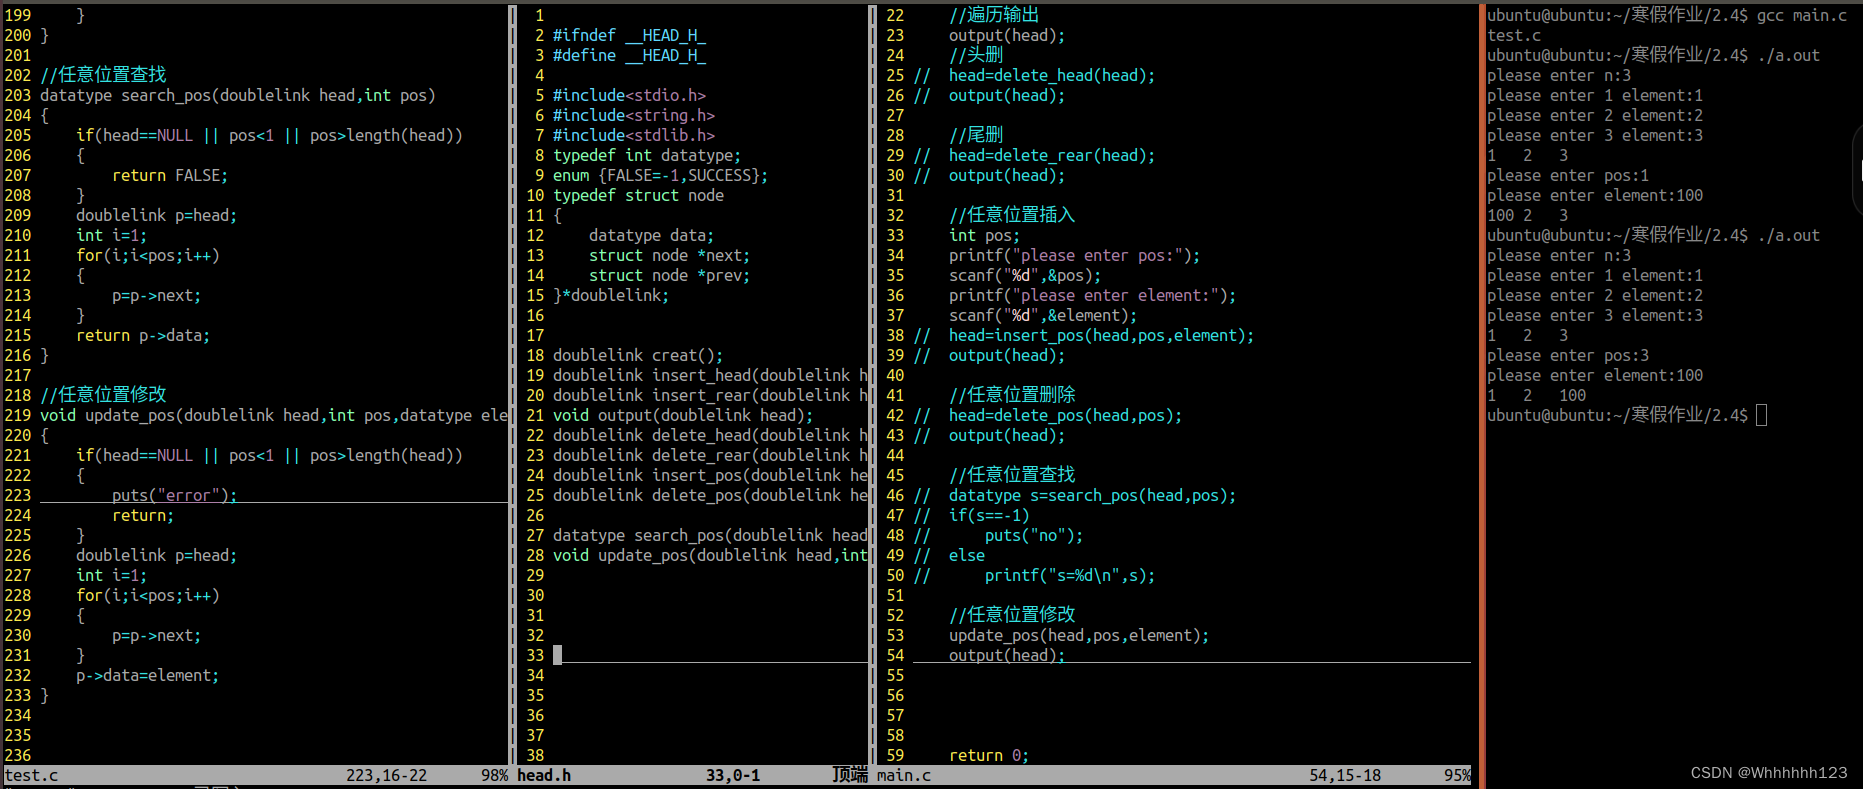Click '#ifndef __HEAD_H_' line in head.h

(630, 35)
